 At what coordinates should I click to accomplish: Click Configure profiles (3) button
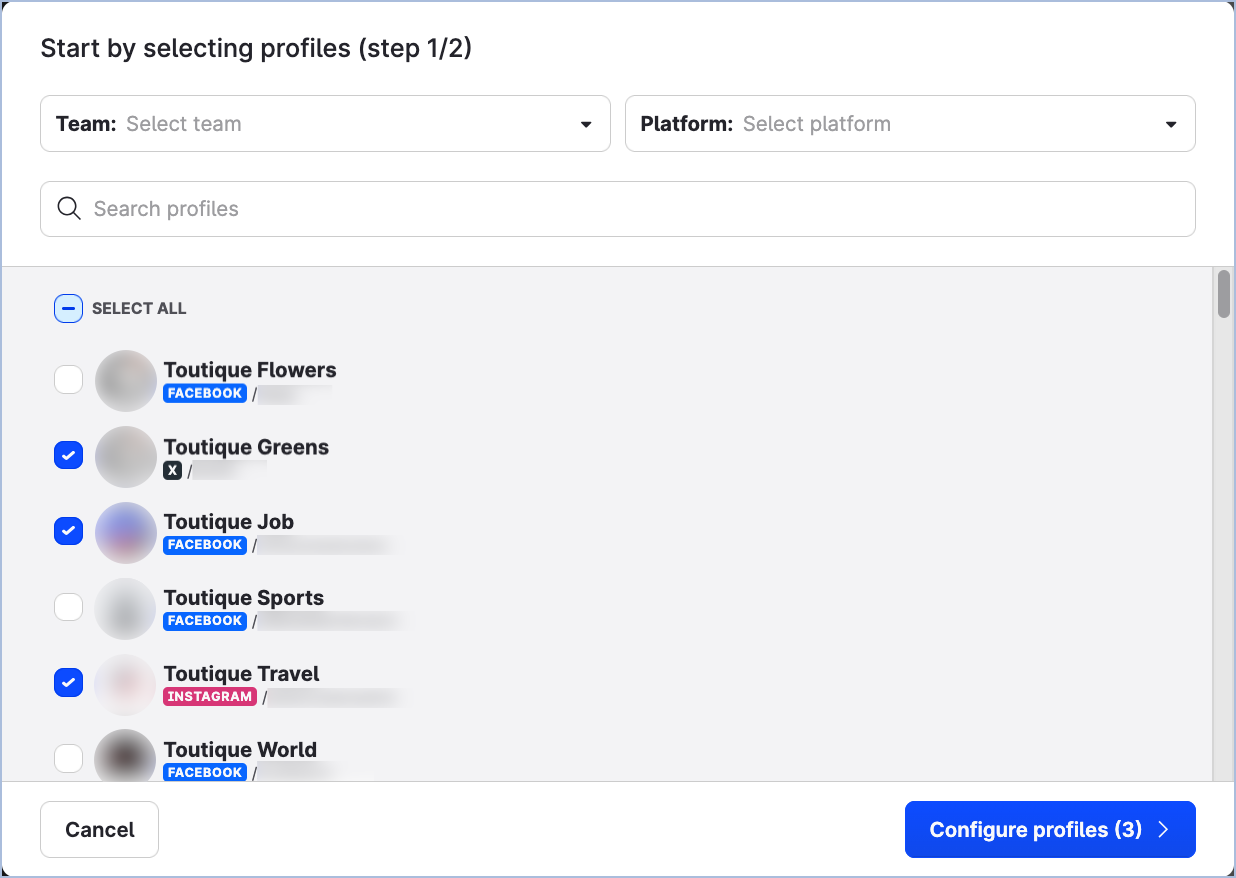[x=1049, y=830]
